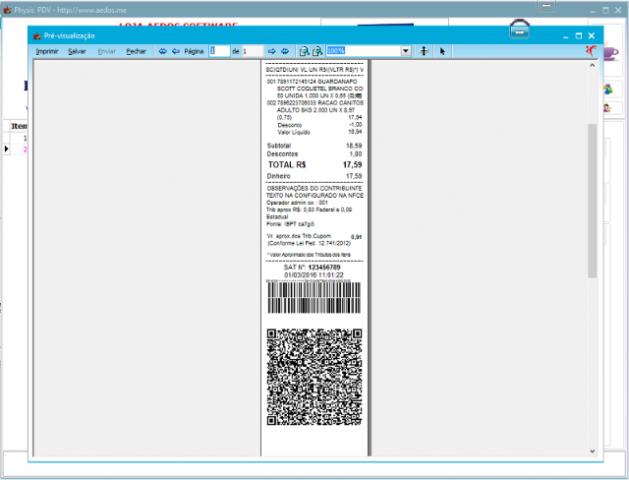Click the Imprimir button in preview toolbar

point(47,51)
